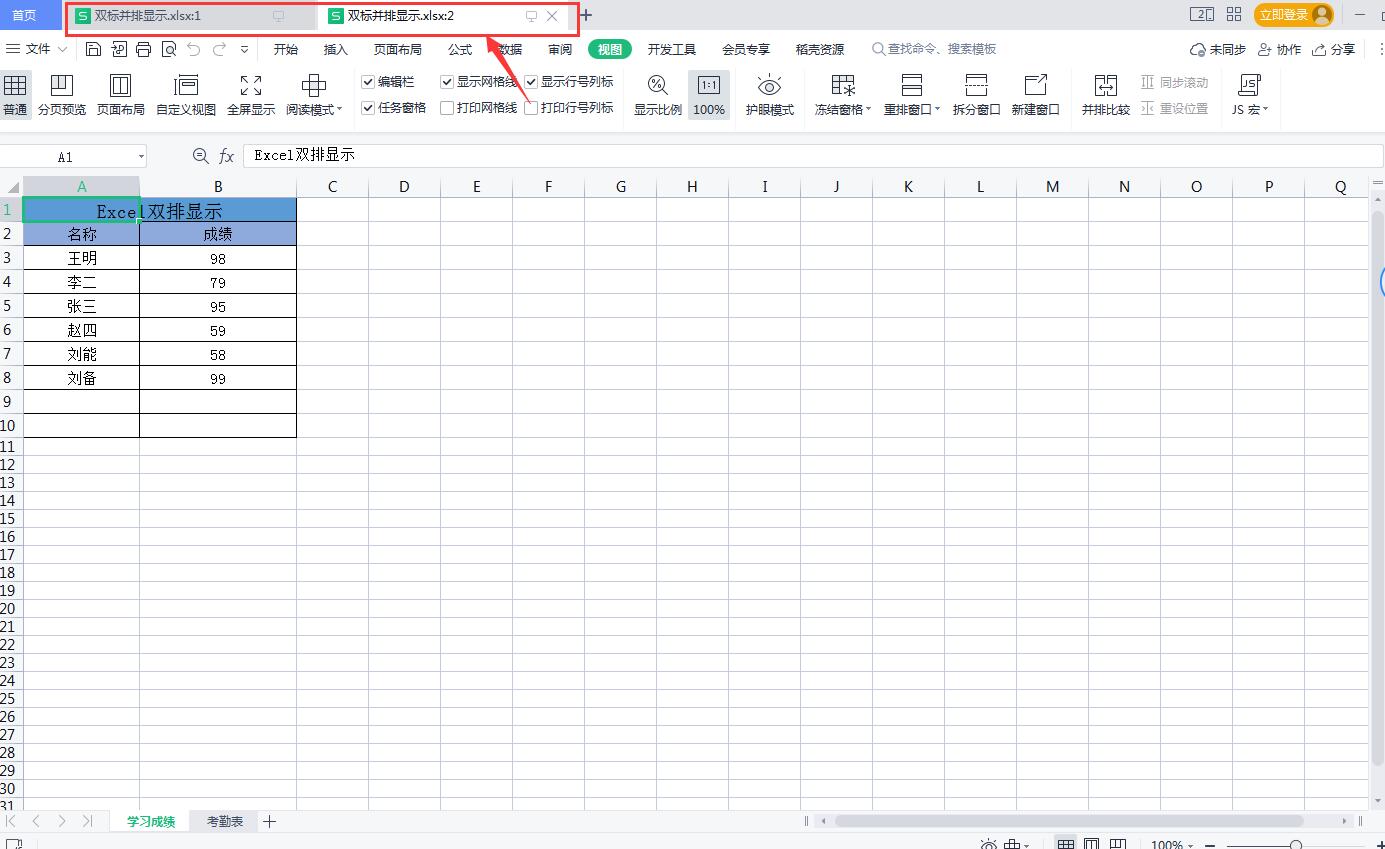Click the 分享 share button
Viewport: 1385px width, 849px height.
1334,49
